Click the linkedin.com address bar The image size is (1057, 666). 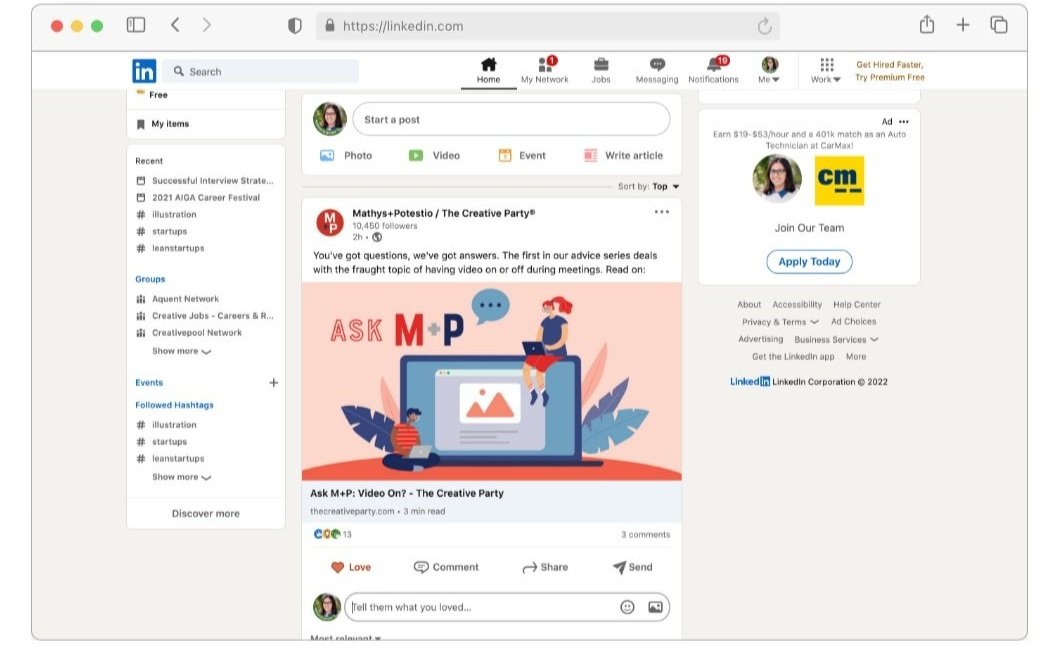(547, 26)
